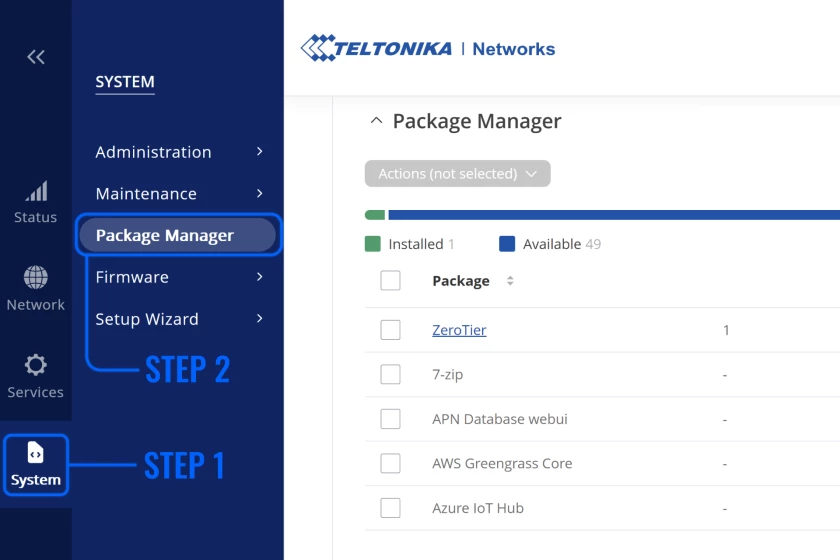Viewport: 840px width, 560px height.
Task: Open the Firmware menu item
Action: (178, 277)
